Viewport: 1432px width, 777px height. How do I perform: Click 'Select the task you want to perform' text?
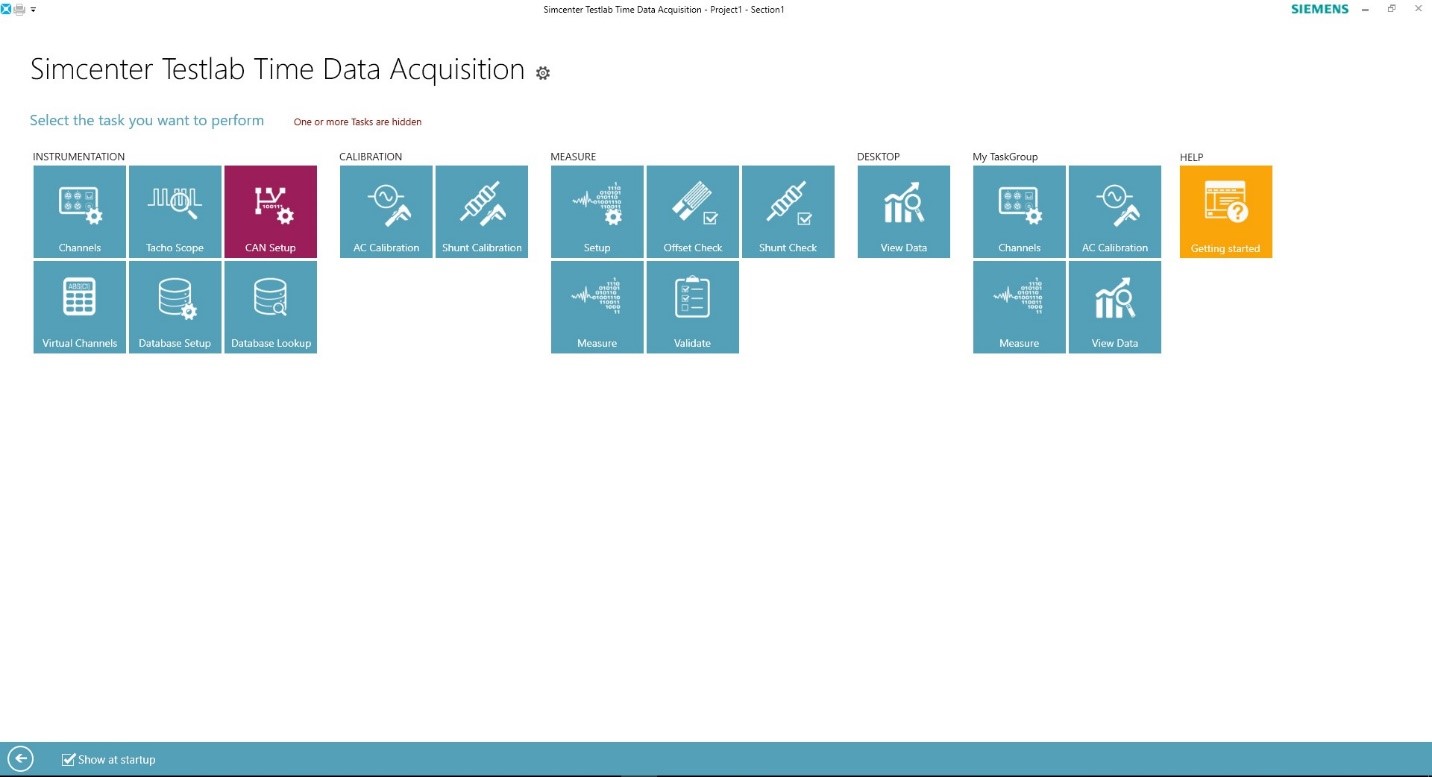pos(147,120)
